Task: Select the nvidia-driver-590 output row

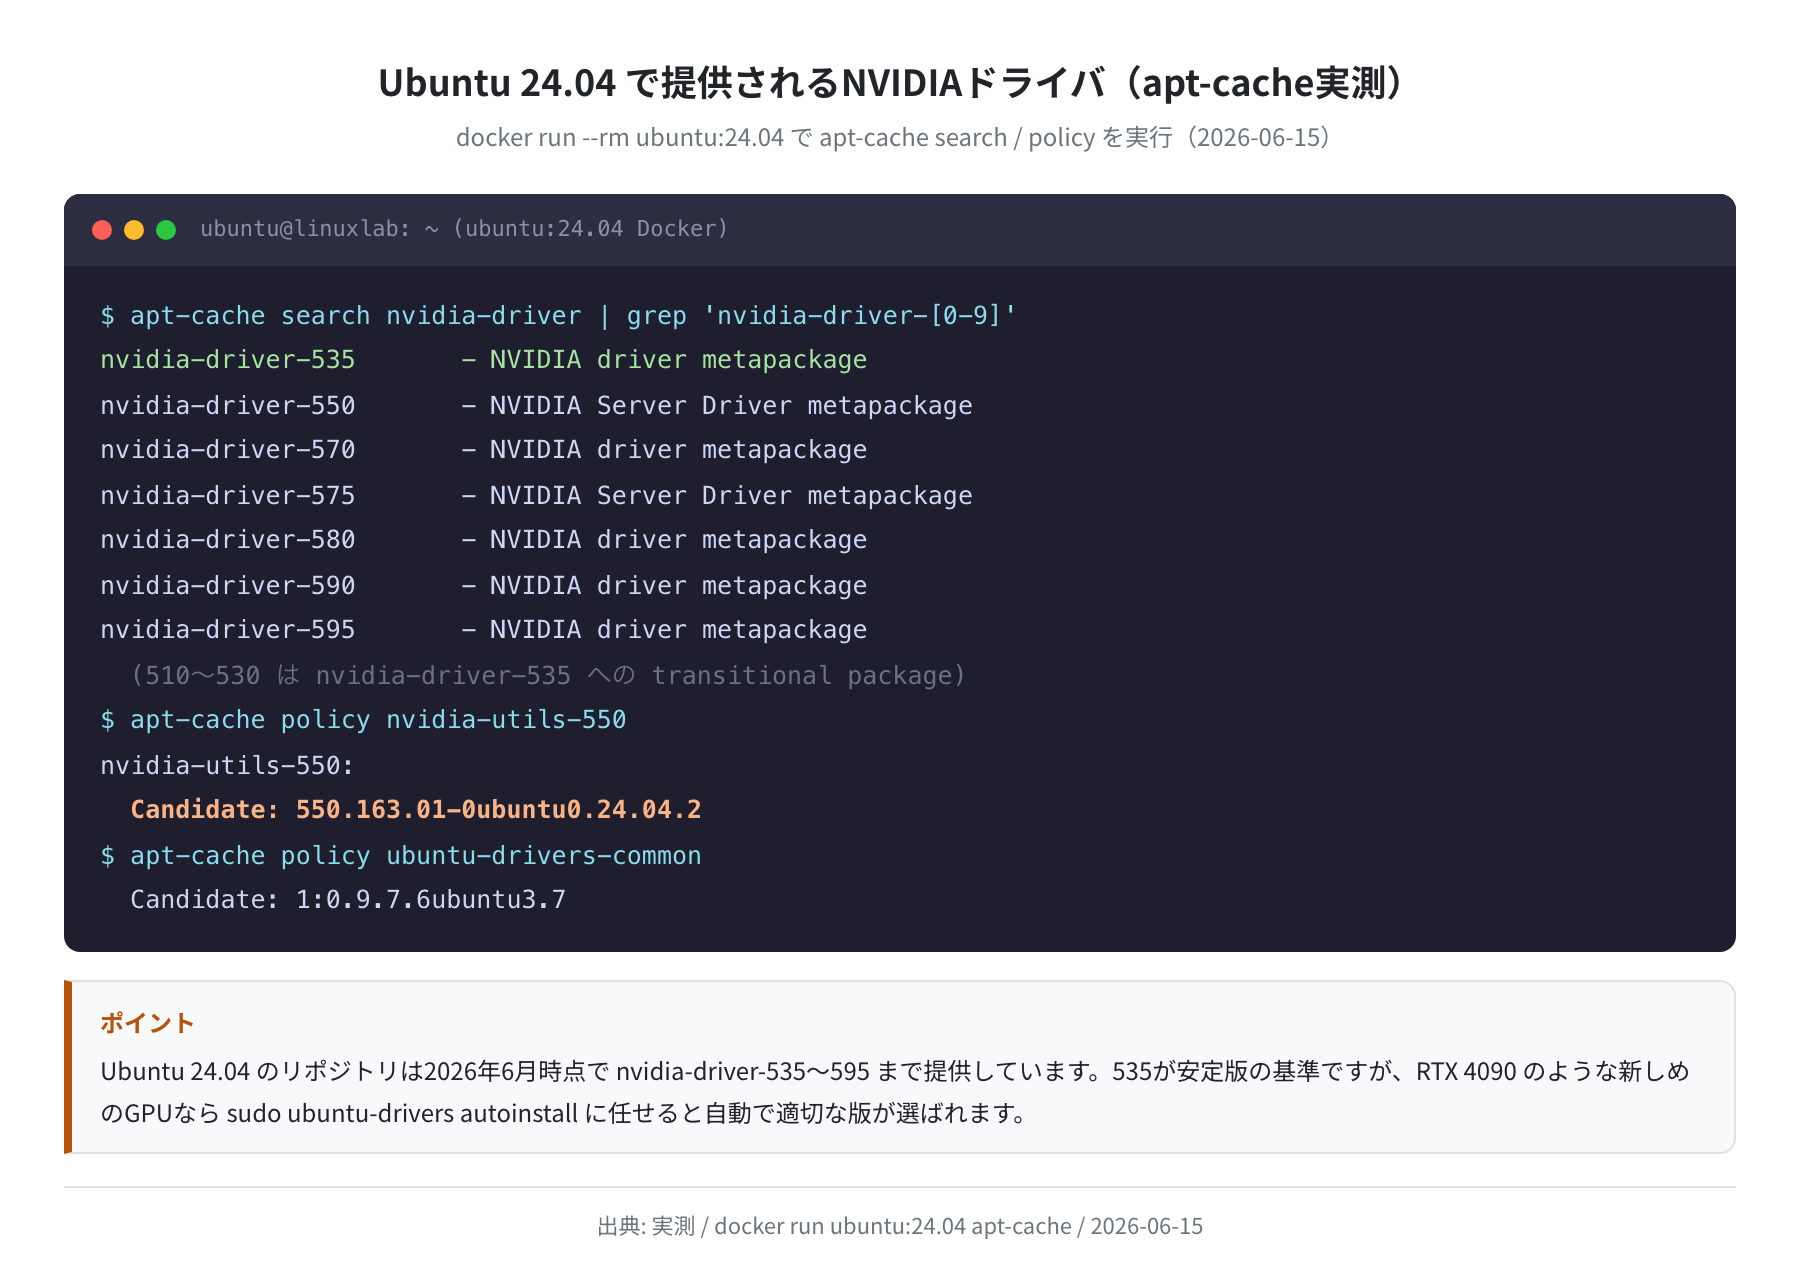Action: 484,585
